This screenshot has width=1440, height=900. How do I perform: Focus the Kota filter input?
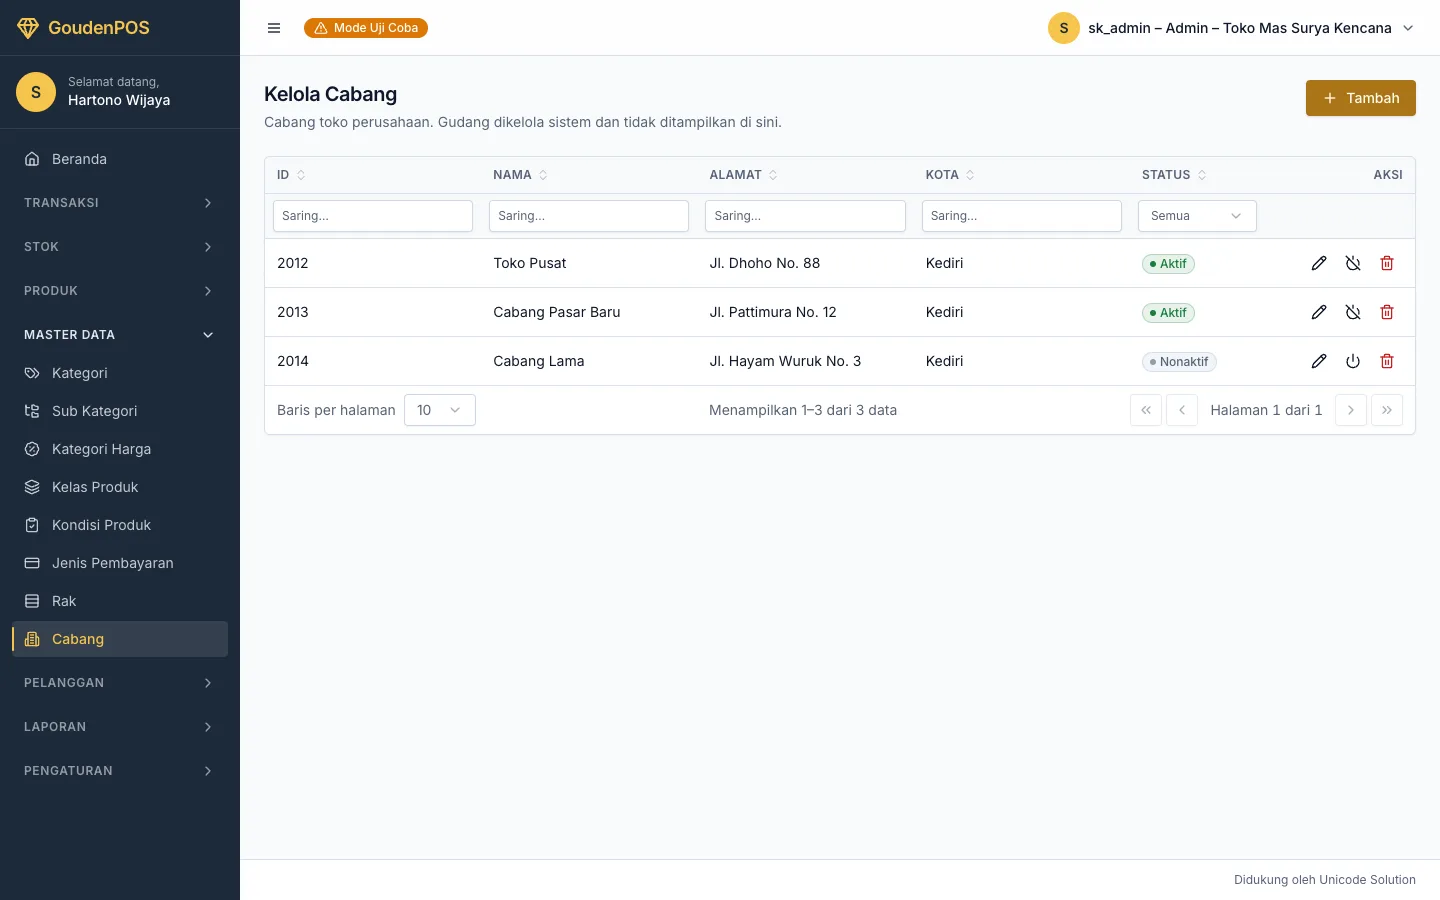pyautogui.click(x=1022, y=216)
